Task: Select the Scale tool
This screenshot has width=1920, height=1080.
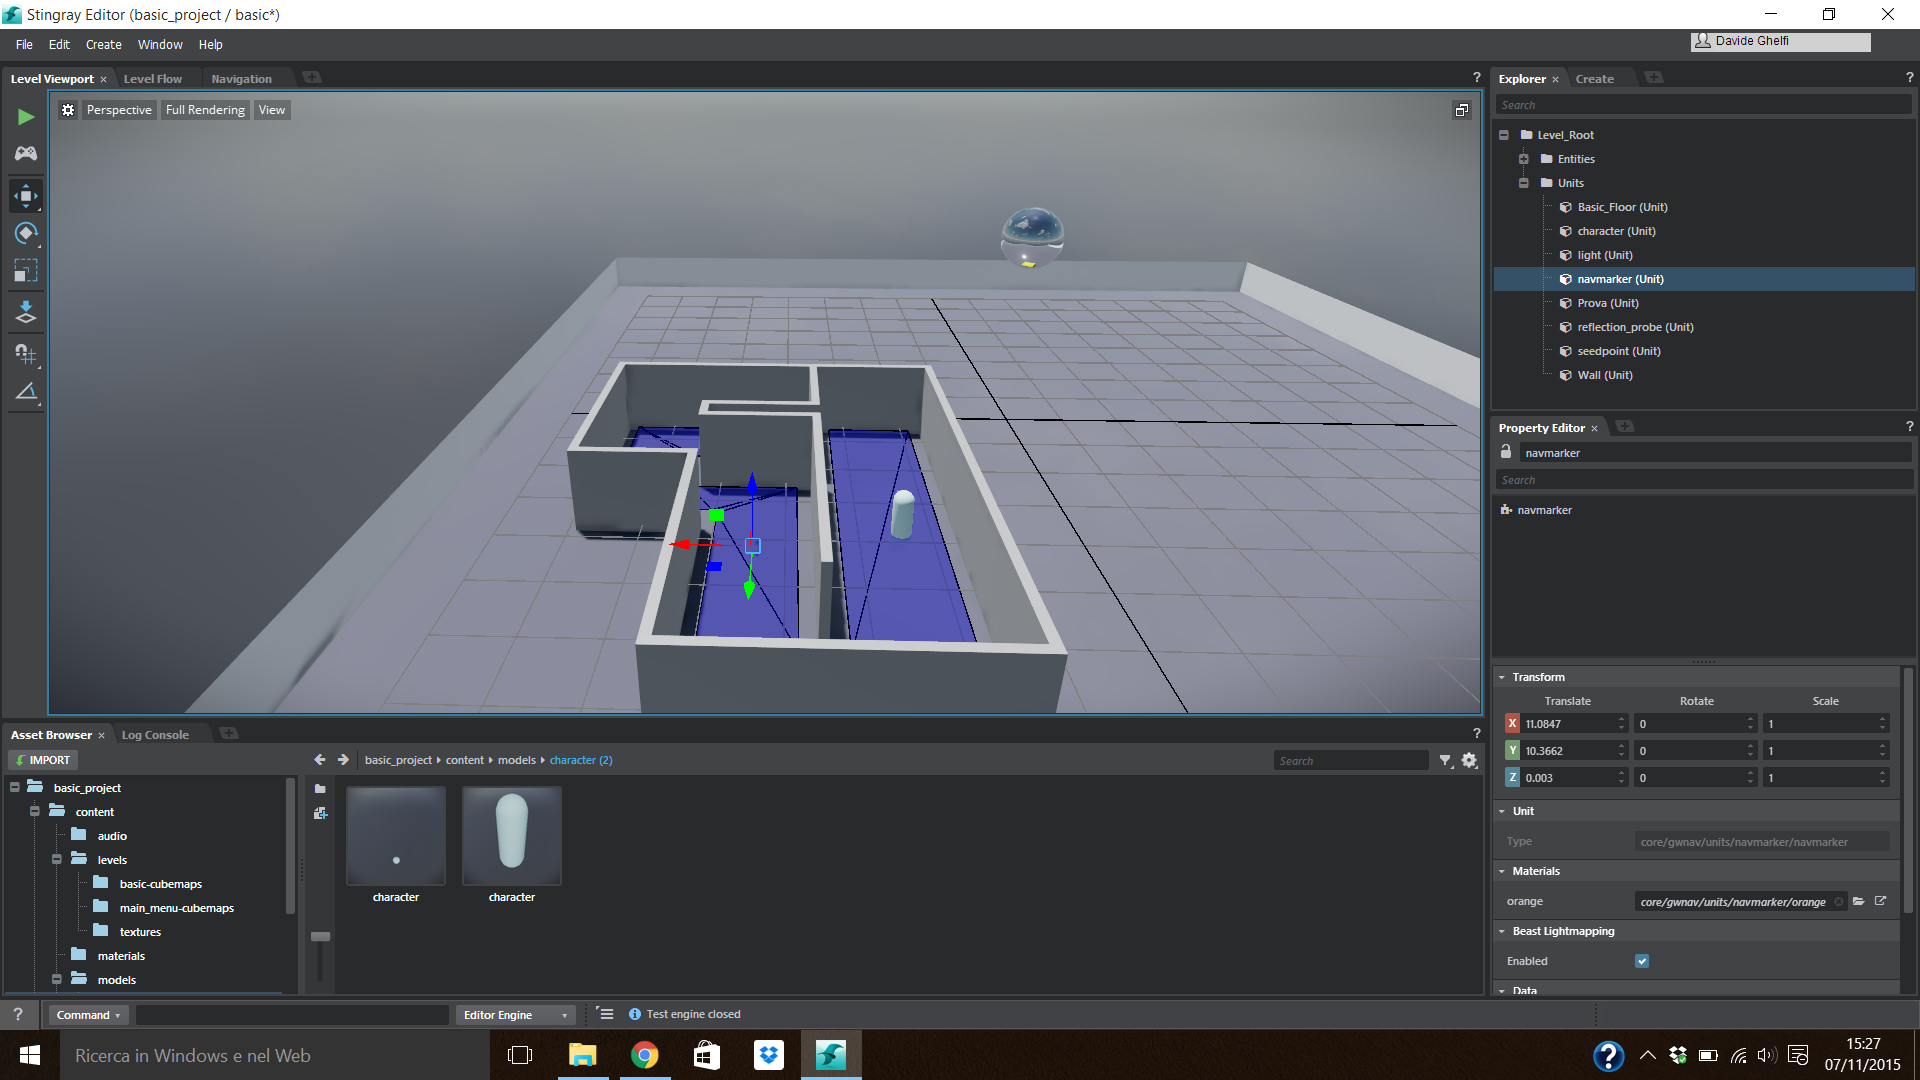Action: point(25,270)
